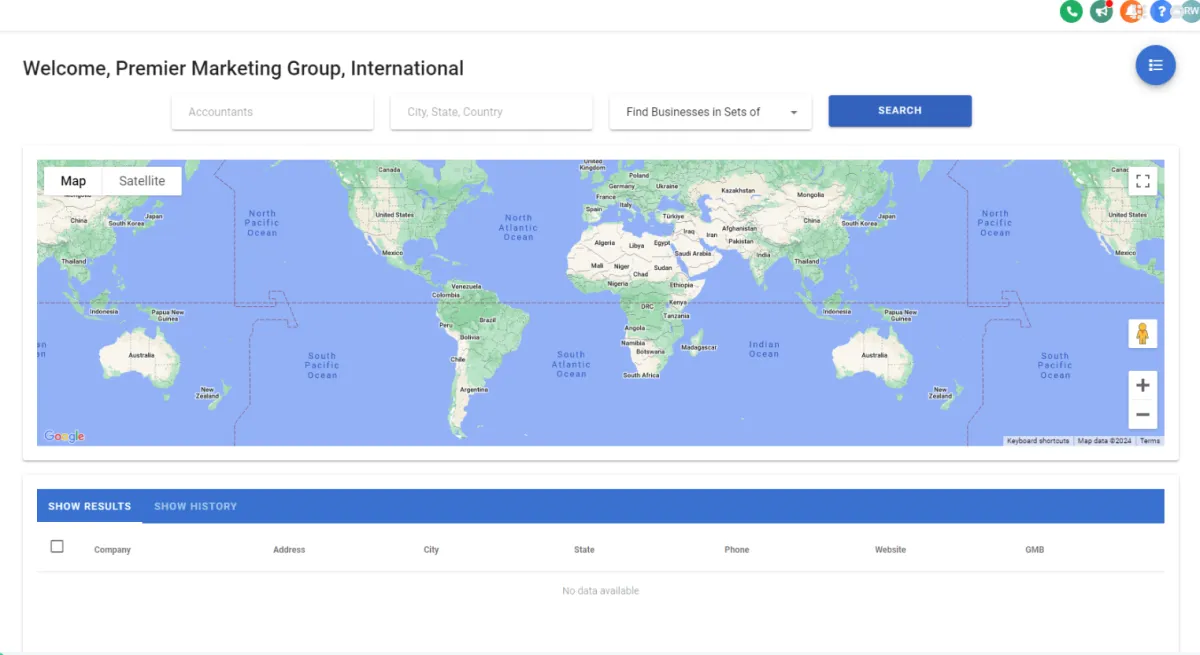Screen dimensions: 1200x655
Task: Expand the Find Businesses in Sets of dropdown
Action: click(x=710, y=112)
